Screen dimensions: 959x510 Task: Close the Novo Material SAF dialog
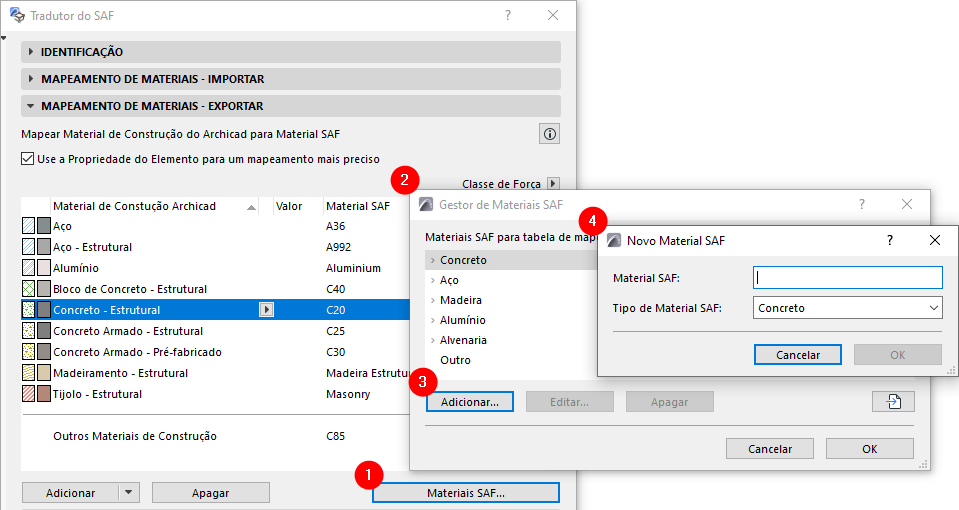(935, 240)
